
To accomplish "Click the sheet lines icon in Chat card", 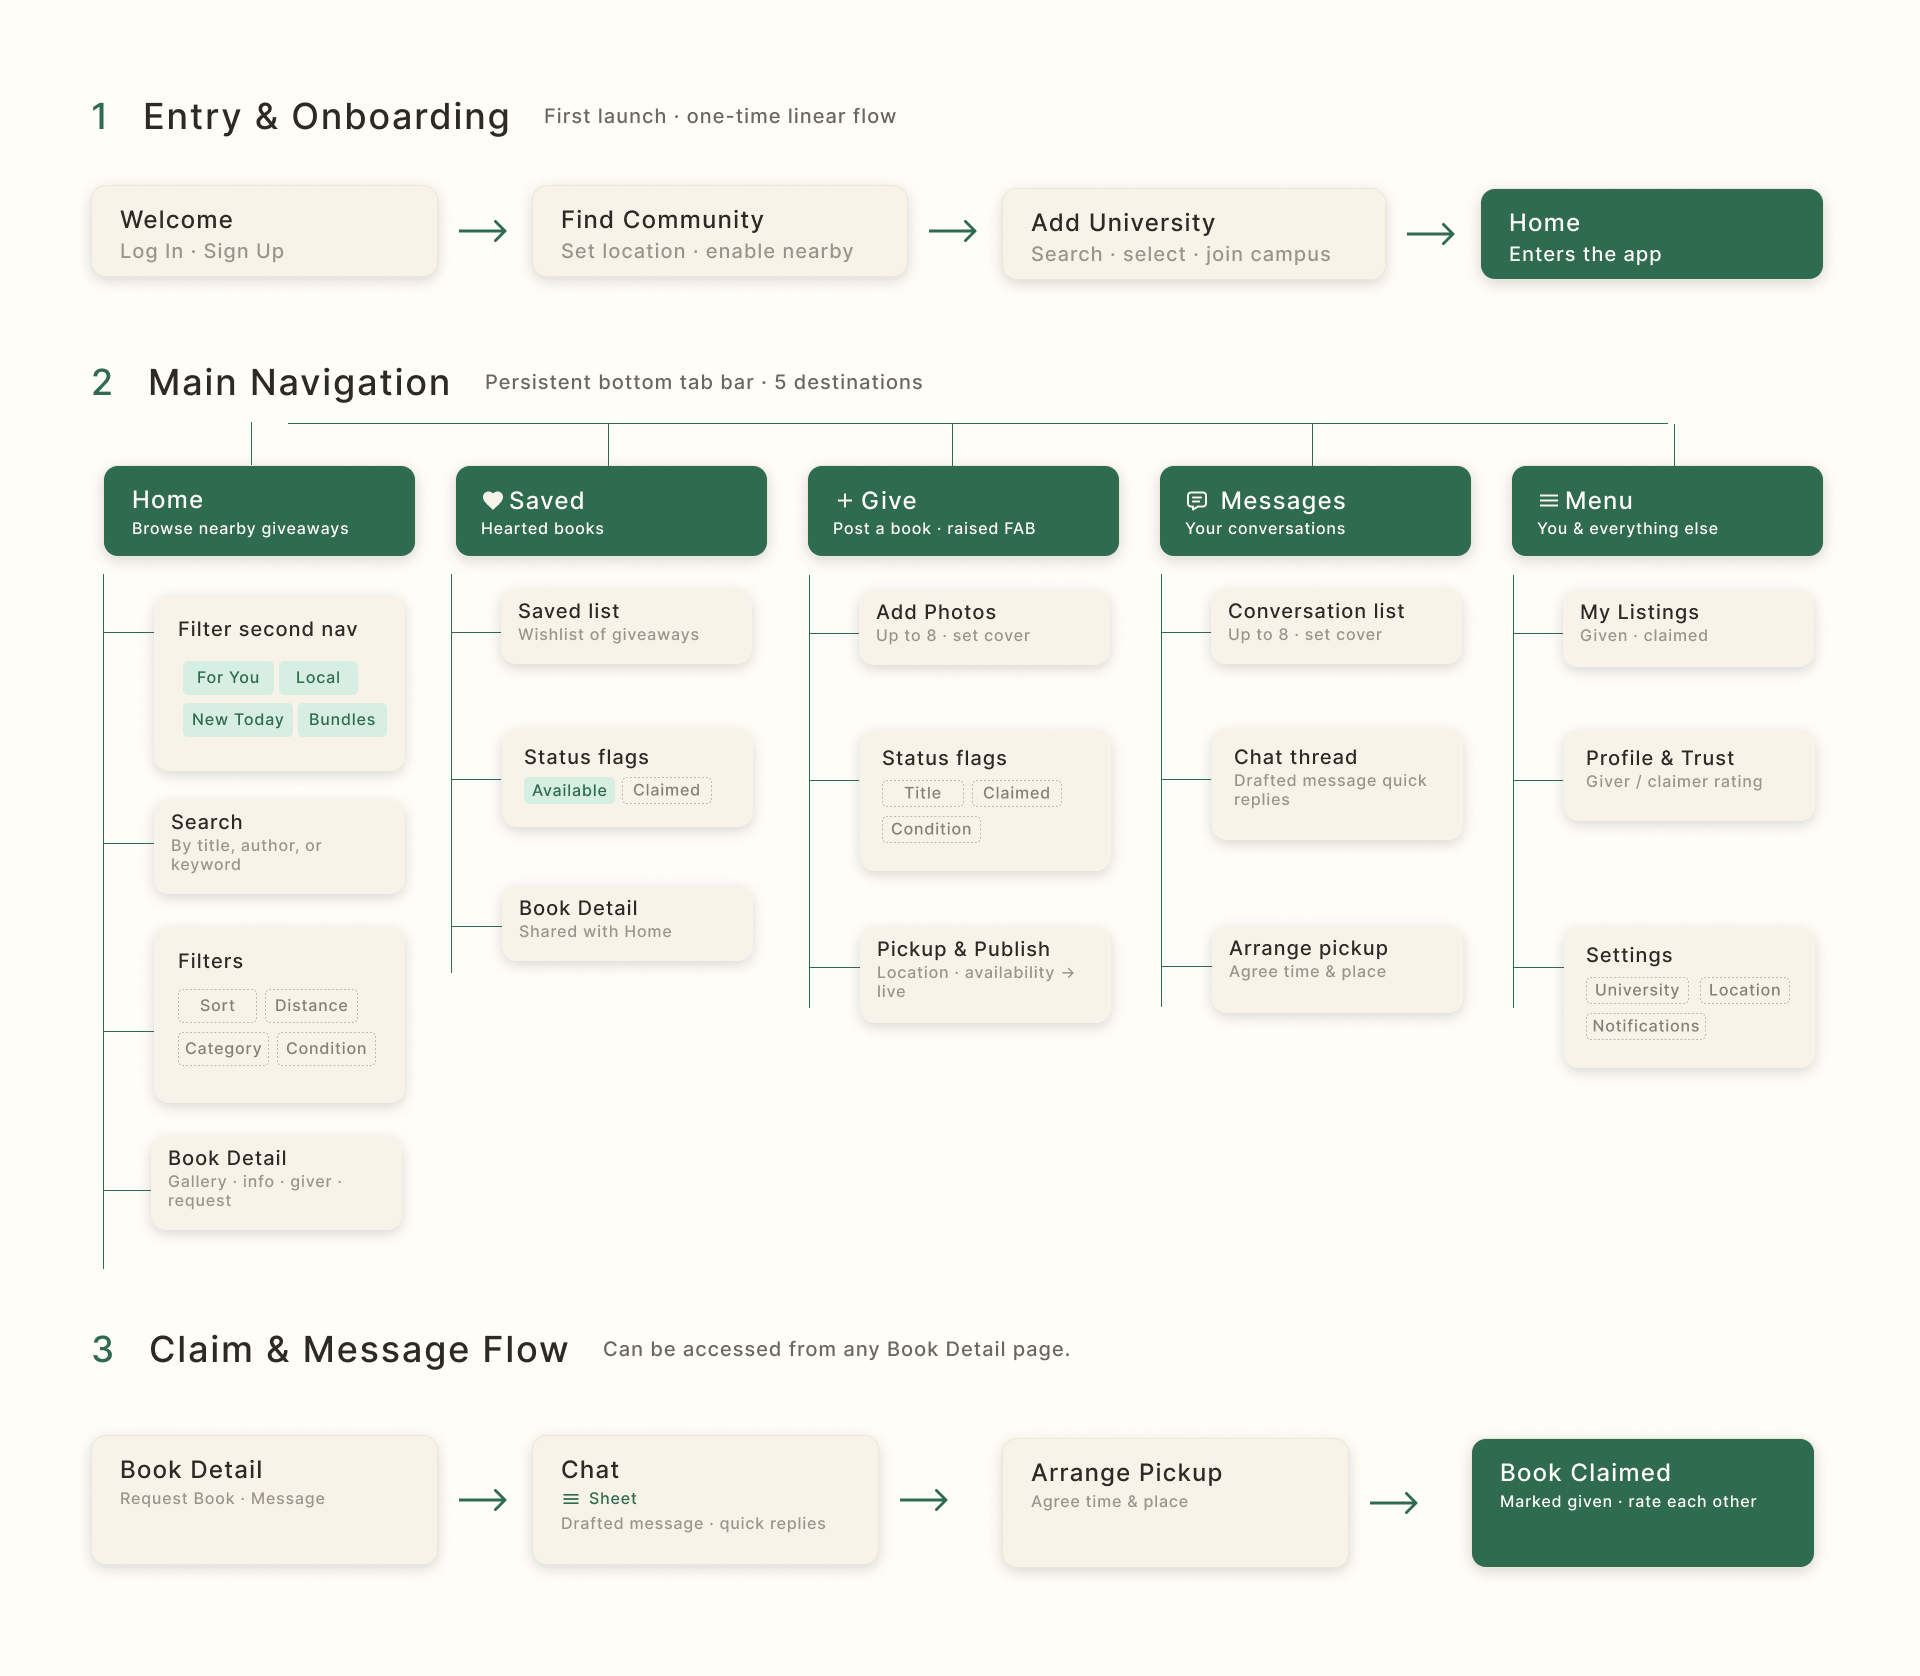I will (571, 1499).
